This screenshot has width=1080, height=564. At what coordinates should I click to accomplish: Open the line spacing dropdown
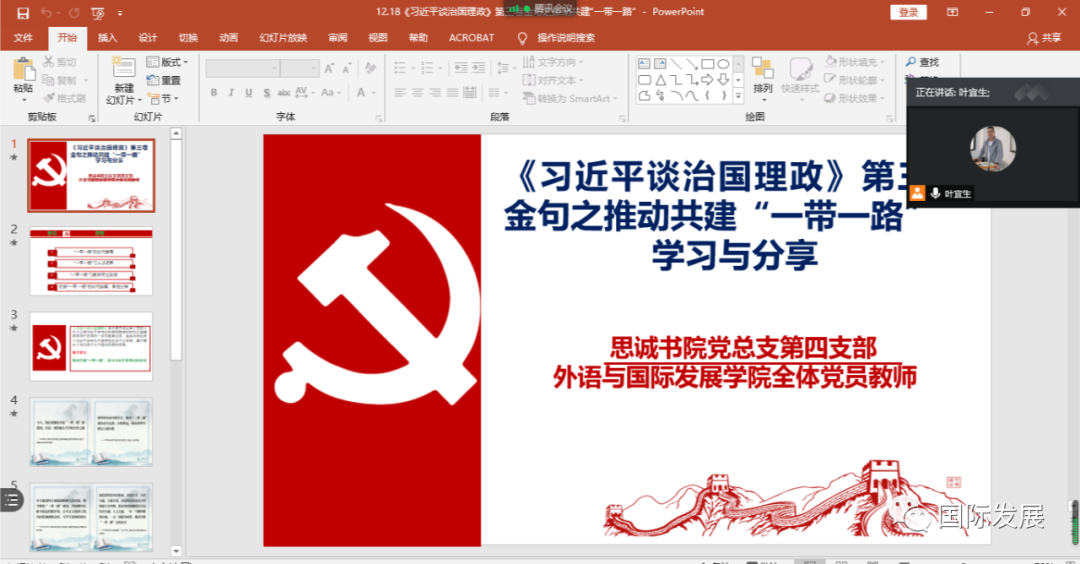pos(505,68)
